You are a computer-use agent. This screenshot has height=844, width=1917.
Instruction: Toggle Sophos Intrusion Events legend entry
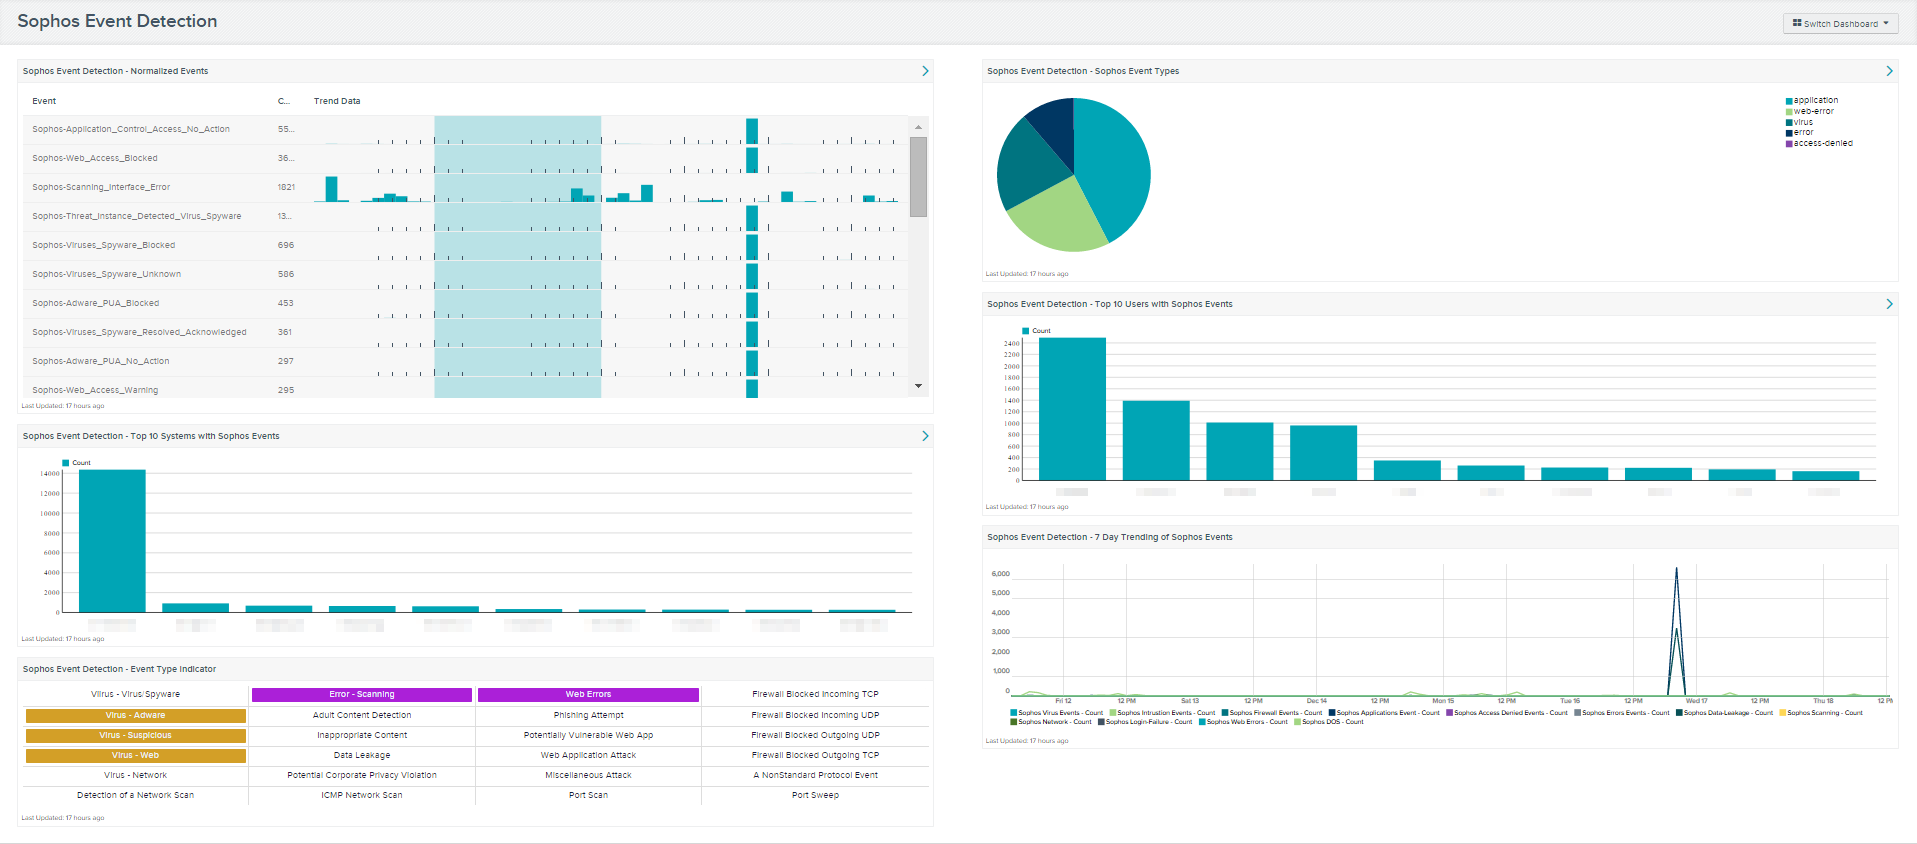coord(1163,713)
